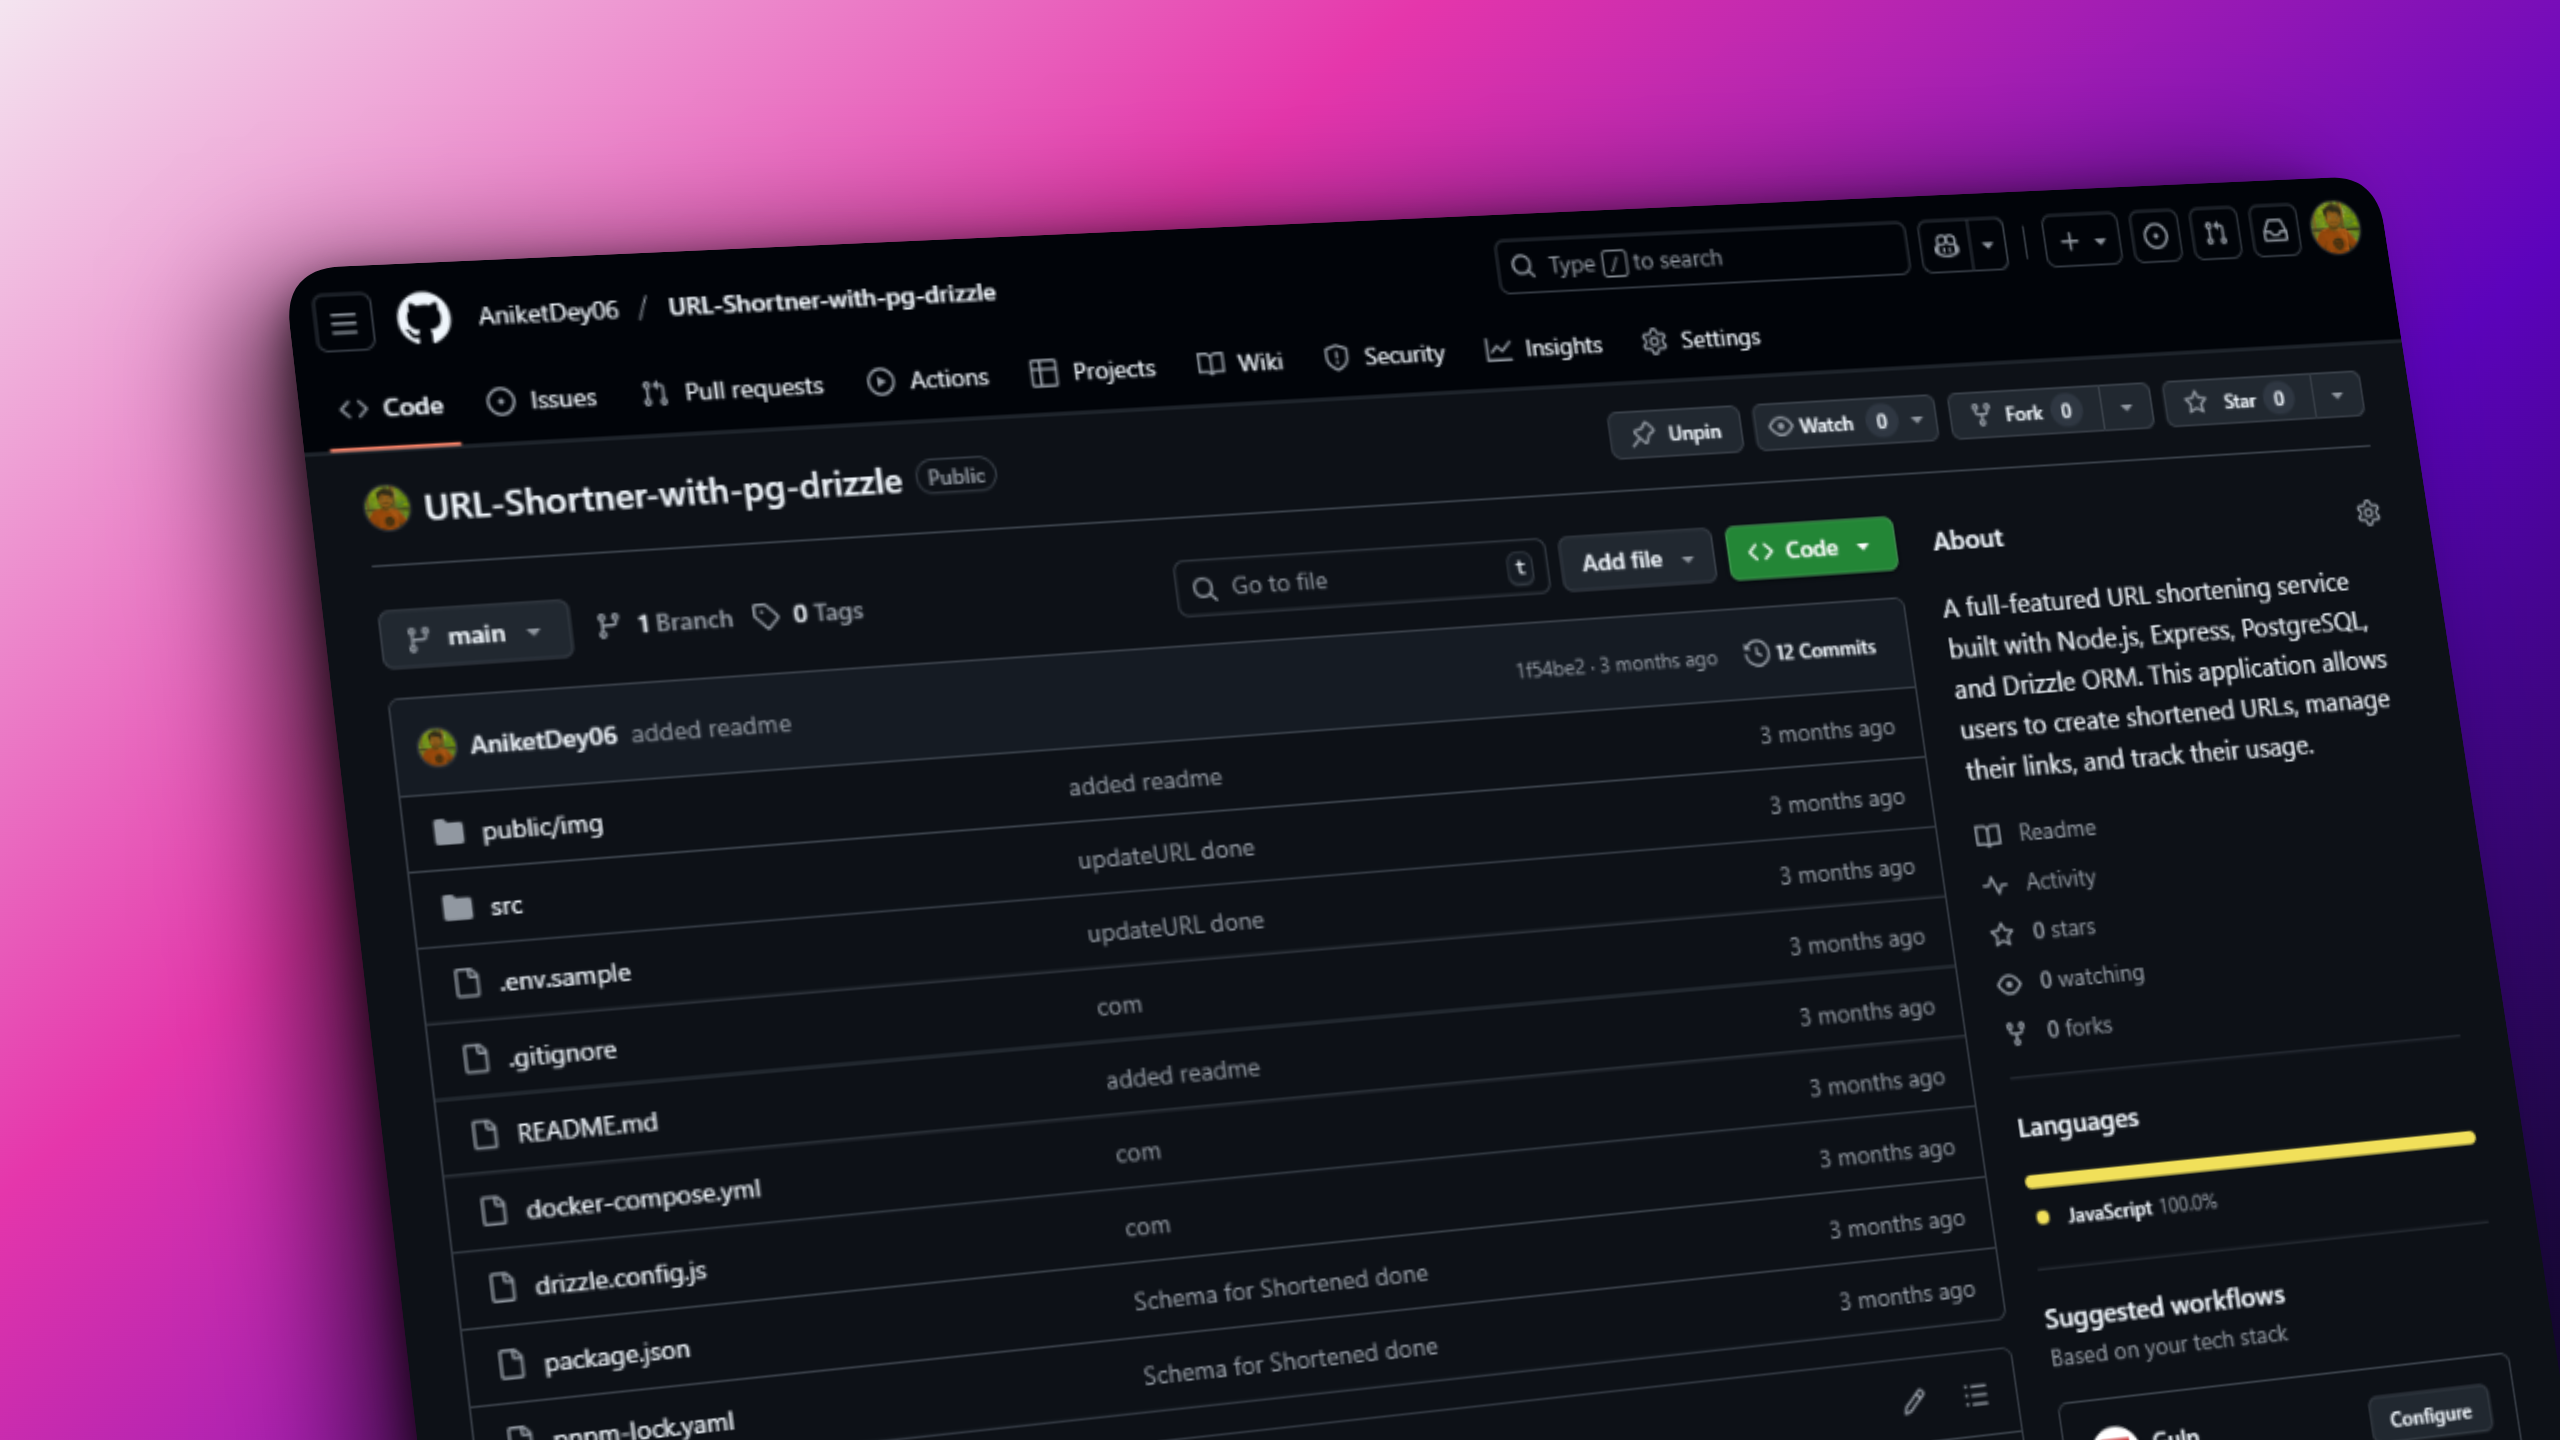Open the pull requests header icon
Image resolution: width=2560 pixels, height=1440 pixels.
pos(2215,234)
